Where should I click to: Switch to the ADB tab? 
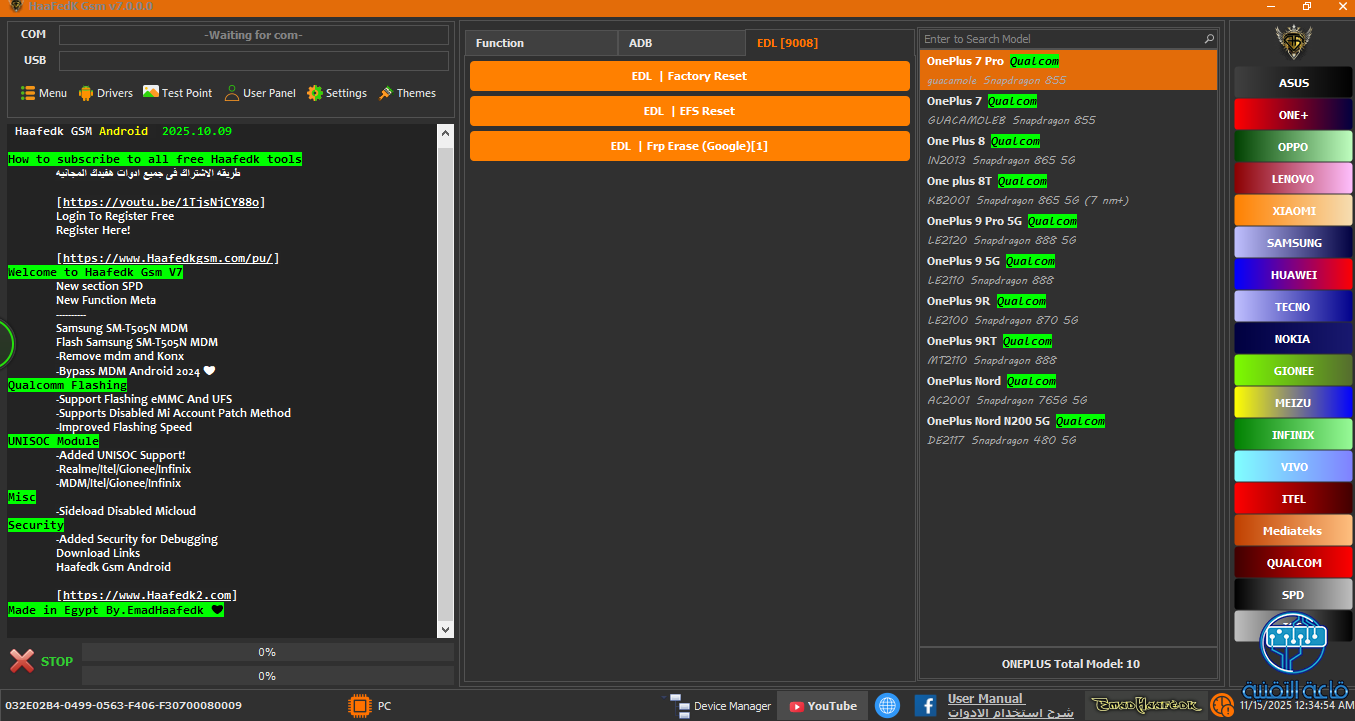click(x=641, y=43)
